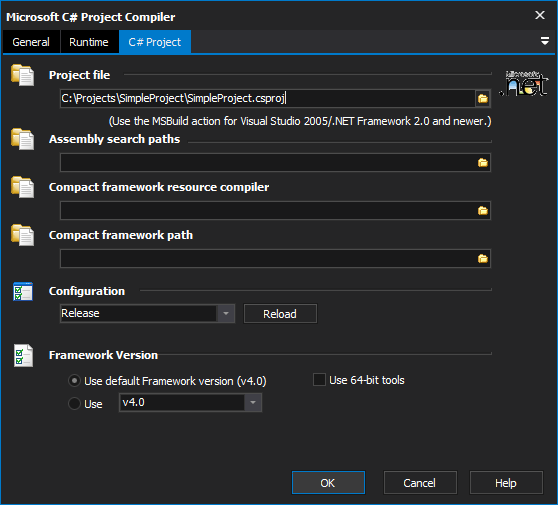Click the Assembly search paths documents icon
The width and height of the screenshot is (558, 505).
22,139
